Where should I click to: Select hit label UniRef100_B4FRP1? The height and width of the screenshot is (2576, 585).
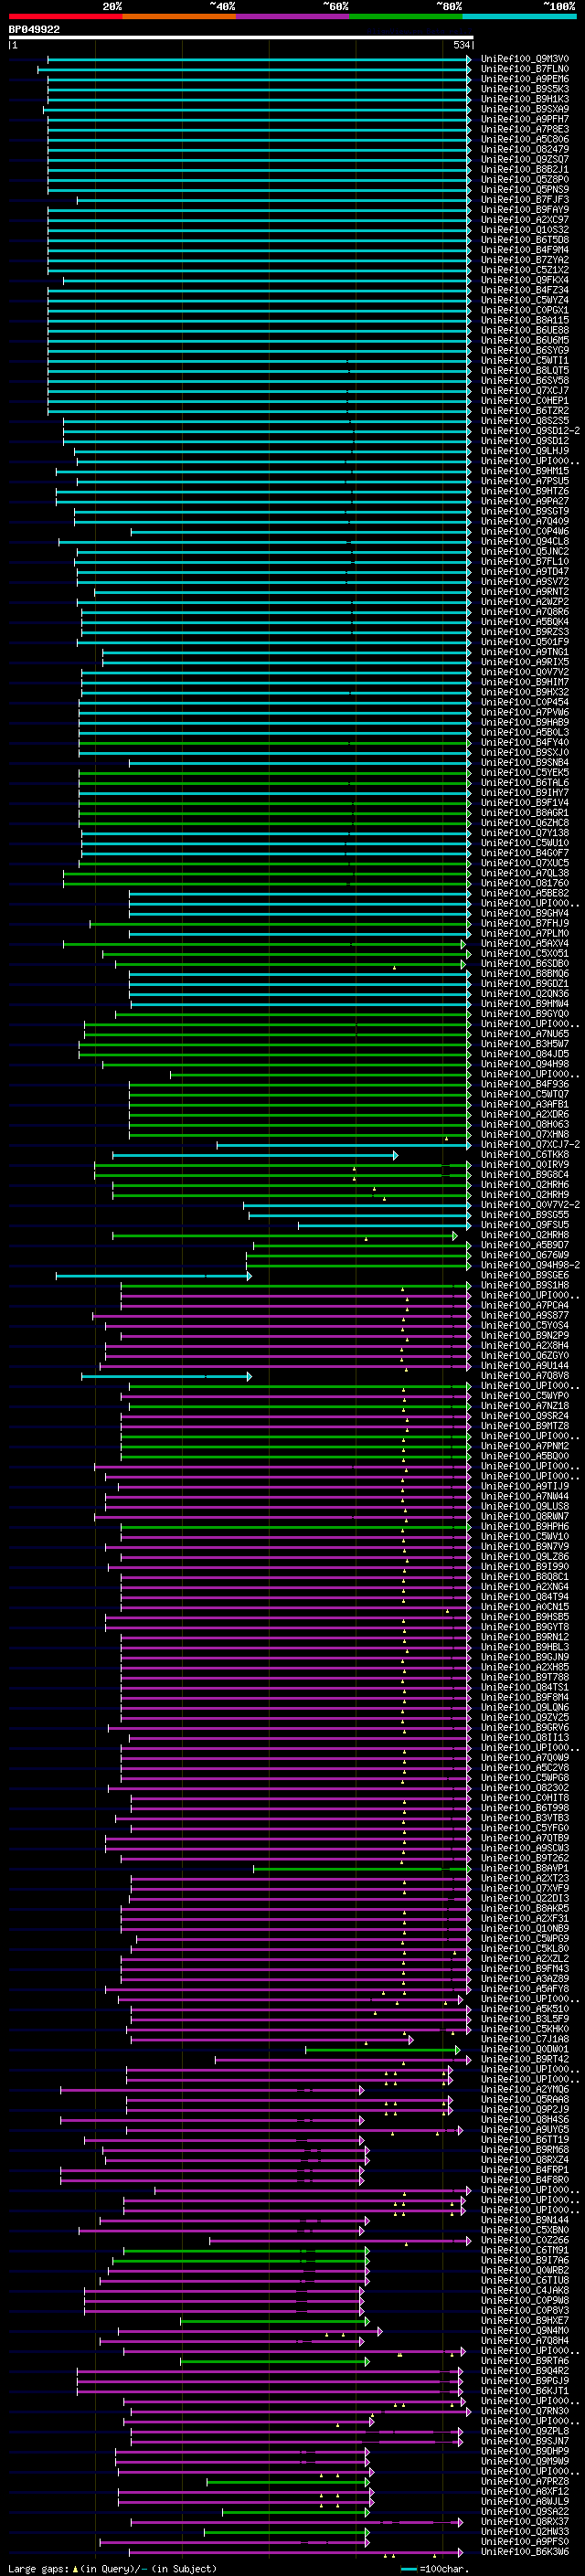[525, 2170]
